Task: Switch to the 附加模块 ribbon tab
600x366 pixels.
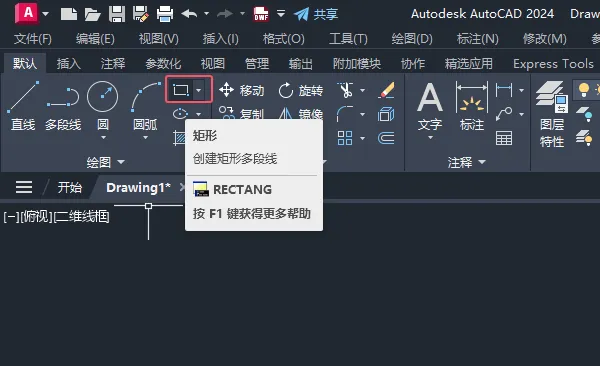Action: (x=357, y=64)
